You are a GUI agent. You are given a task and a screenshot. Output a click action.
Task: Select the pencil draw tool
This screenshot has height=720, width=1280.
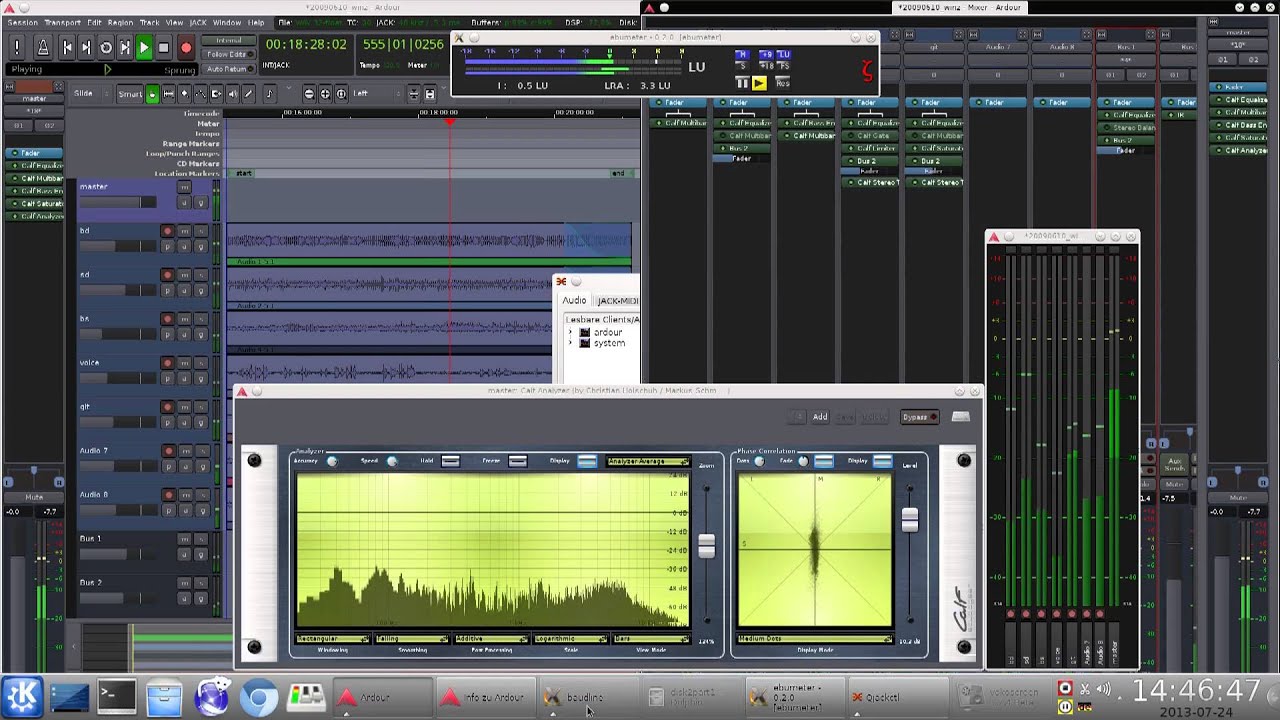(x=249, y=94)
